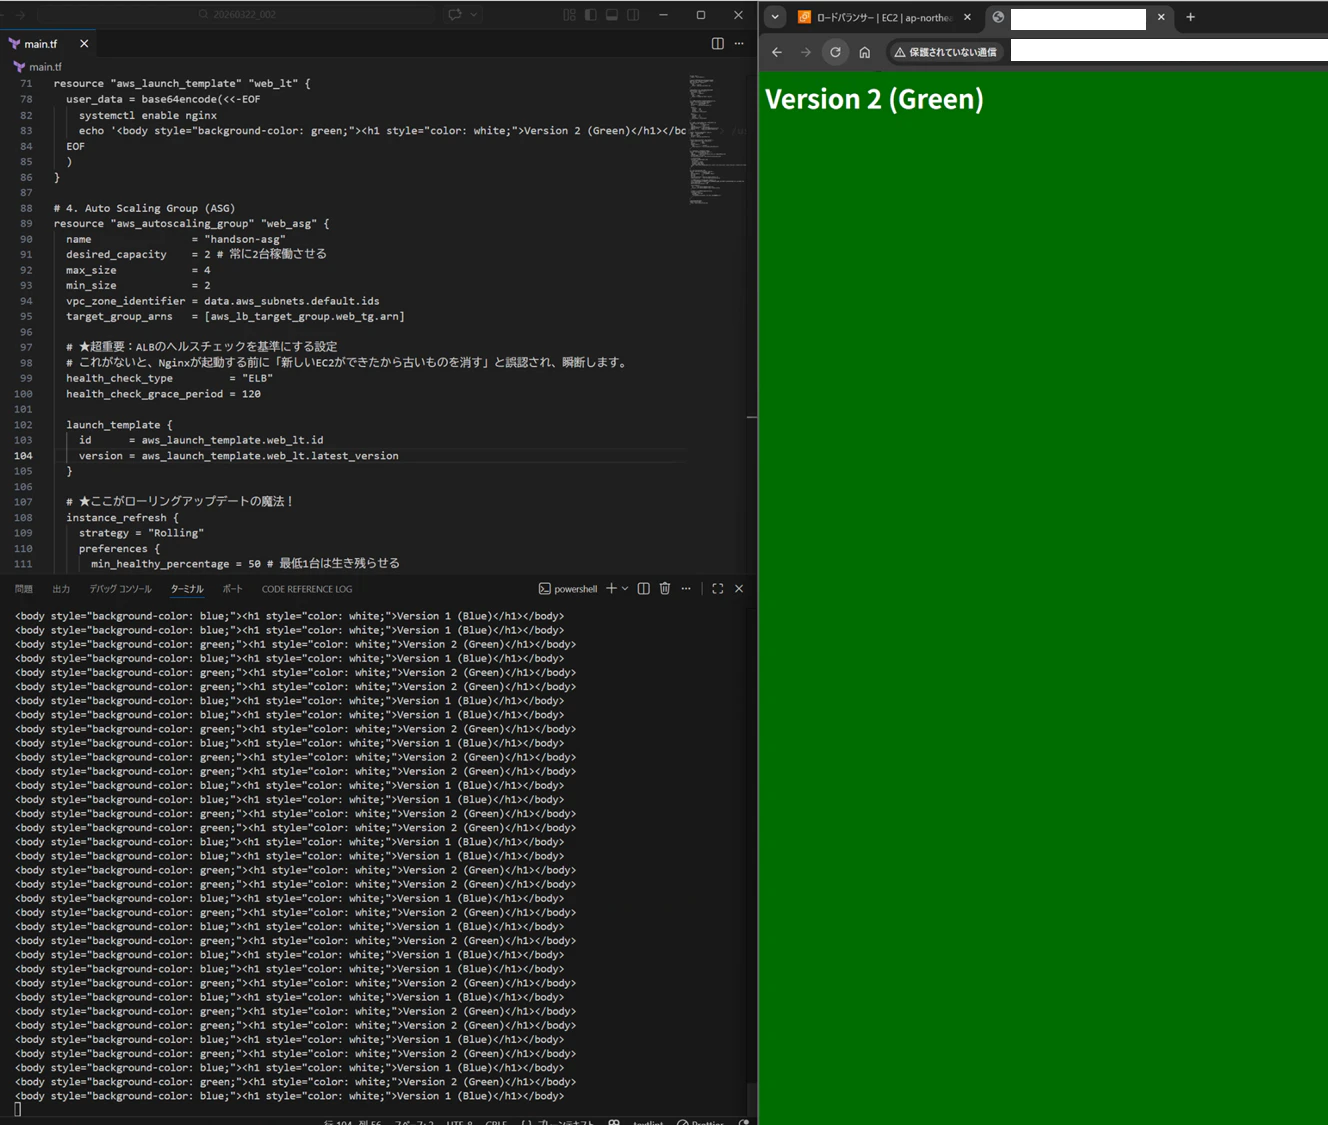Open the Copilot chat icon in title bar

pos(455,15)
